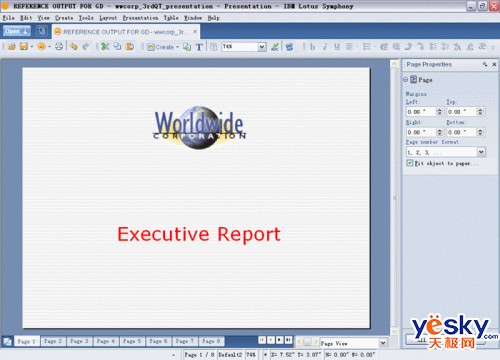Switch to the Page 6 tab
The image size is (500, 360).
click(158, 341)
